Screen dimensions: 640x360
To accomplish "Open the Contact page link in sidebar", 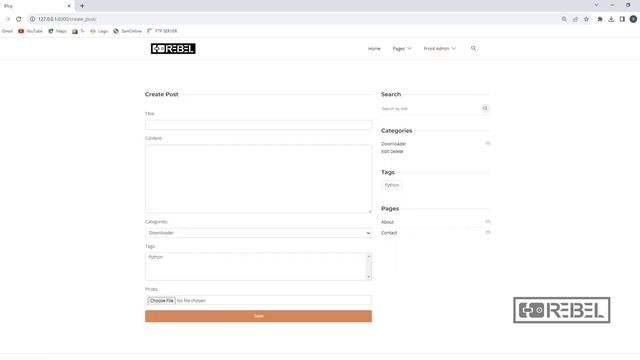I will (x=389, y=233).
